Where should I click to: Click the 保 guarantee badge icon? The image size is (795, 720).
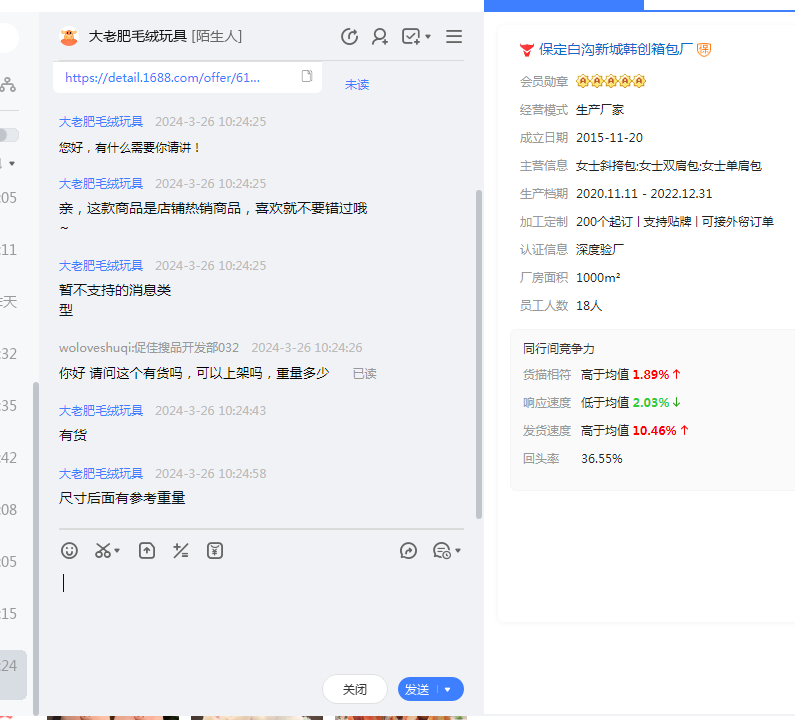point(704,49)
